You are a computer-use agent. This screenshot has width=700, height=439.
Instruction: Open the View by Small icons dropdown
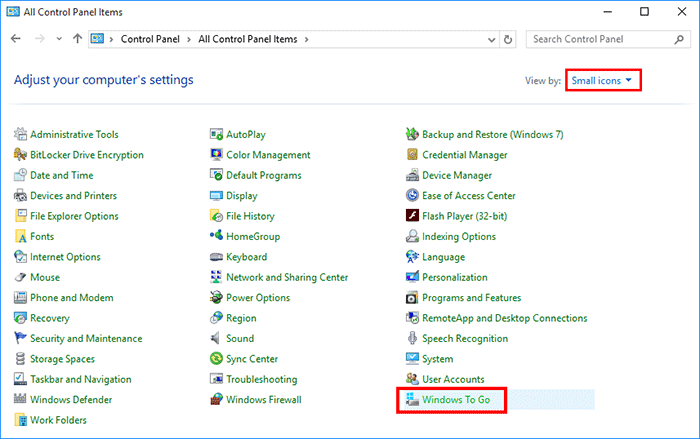(602, 80)
